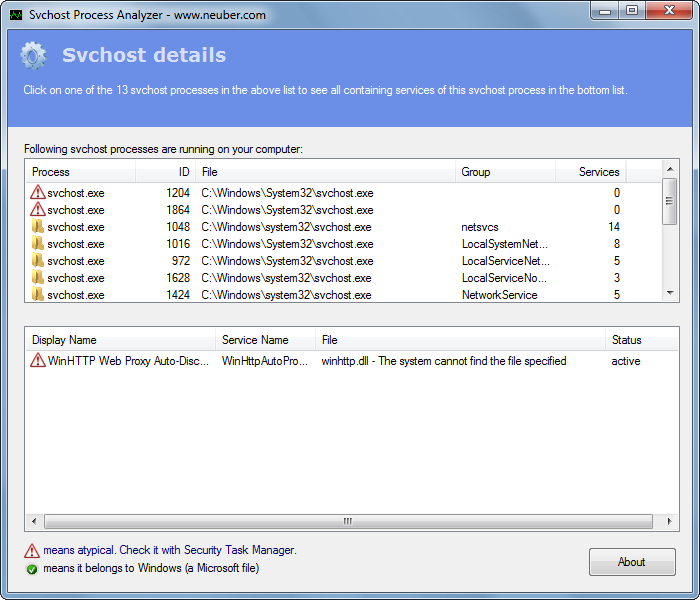Screen dimensions: 700x600
Task: Click the services count 14 cell
Action: (x=614, y=227)
